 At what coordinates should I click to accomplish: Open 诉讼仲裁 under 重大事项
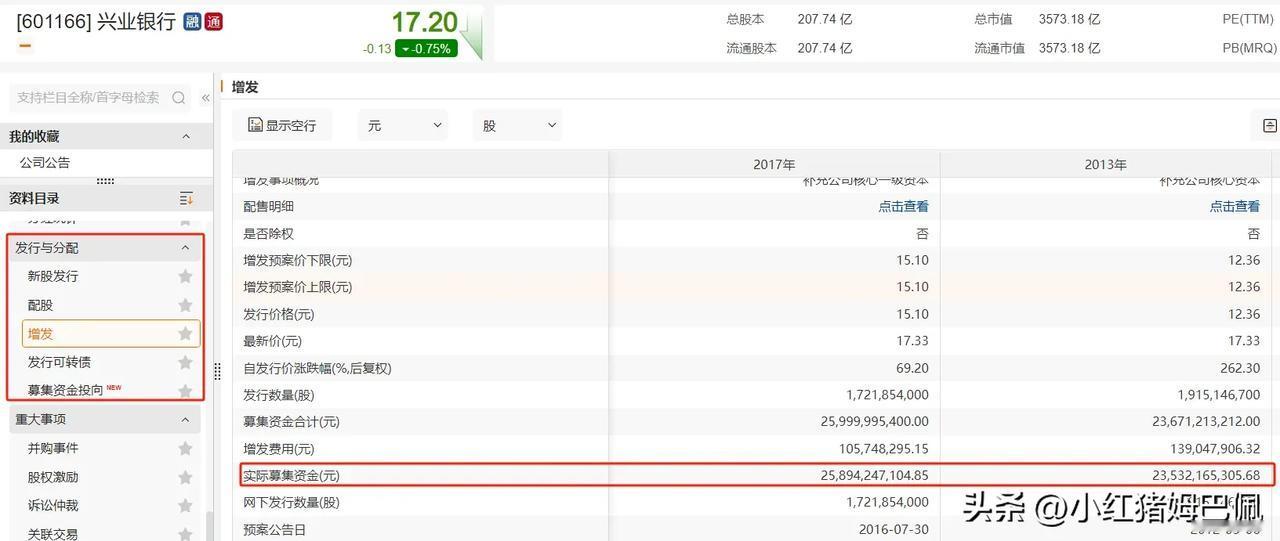[x=53, y=505]
